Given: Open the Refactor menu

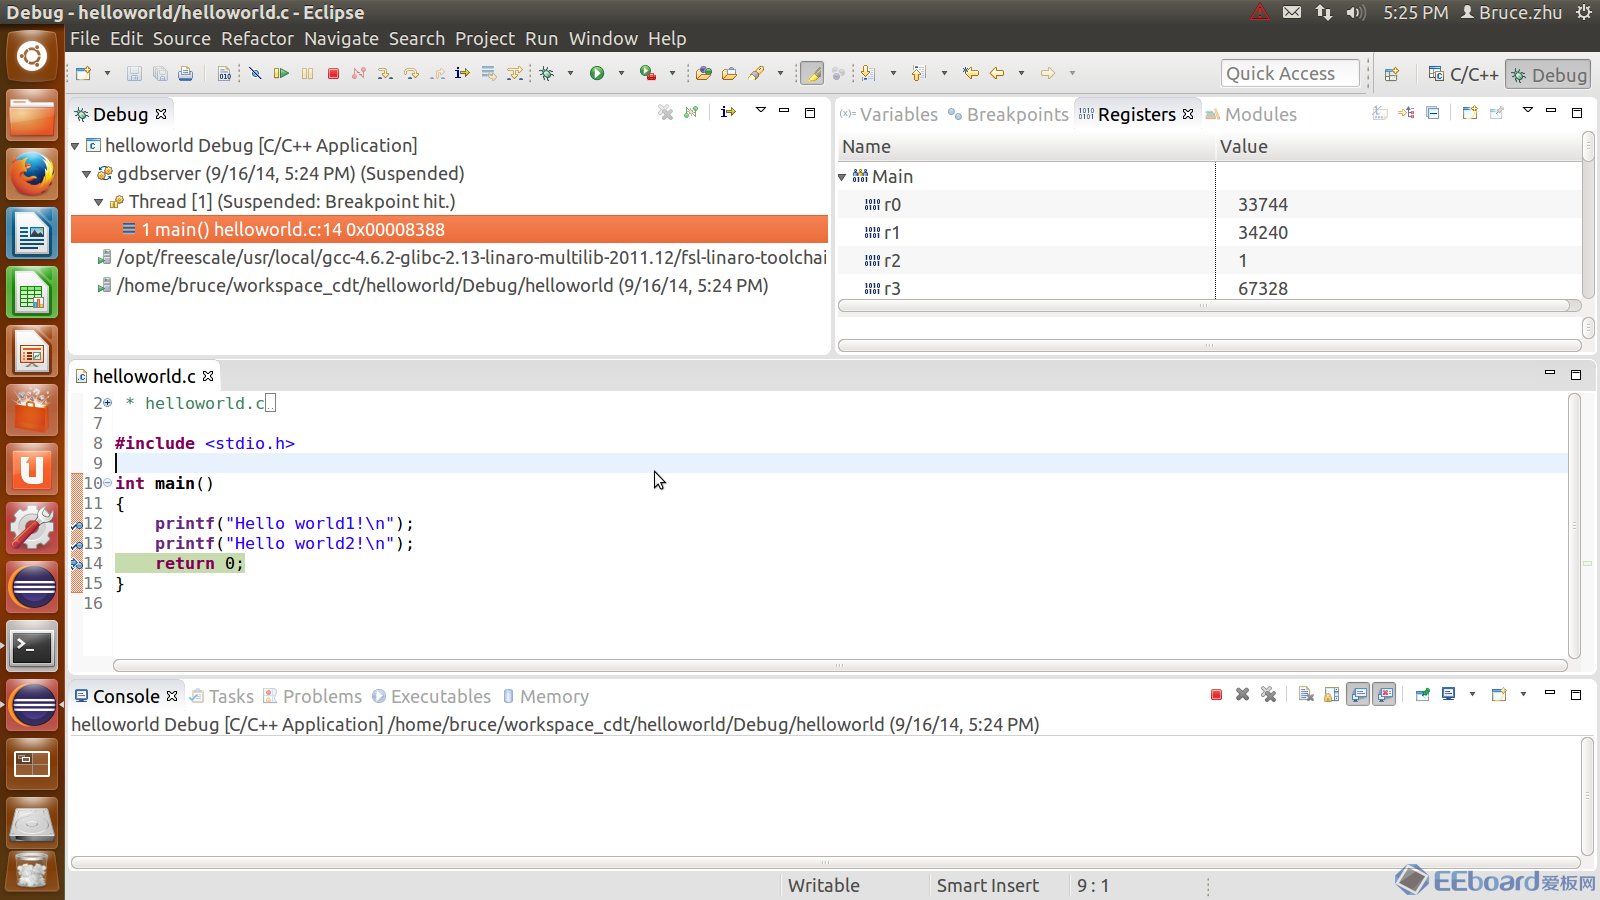Looking at the screenshot, I should click(x=257, y=38).
